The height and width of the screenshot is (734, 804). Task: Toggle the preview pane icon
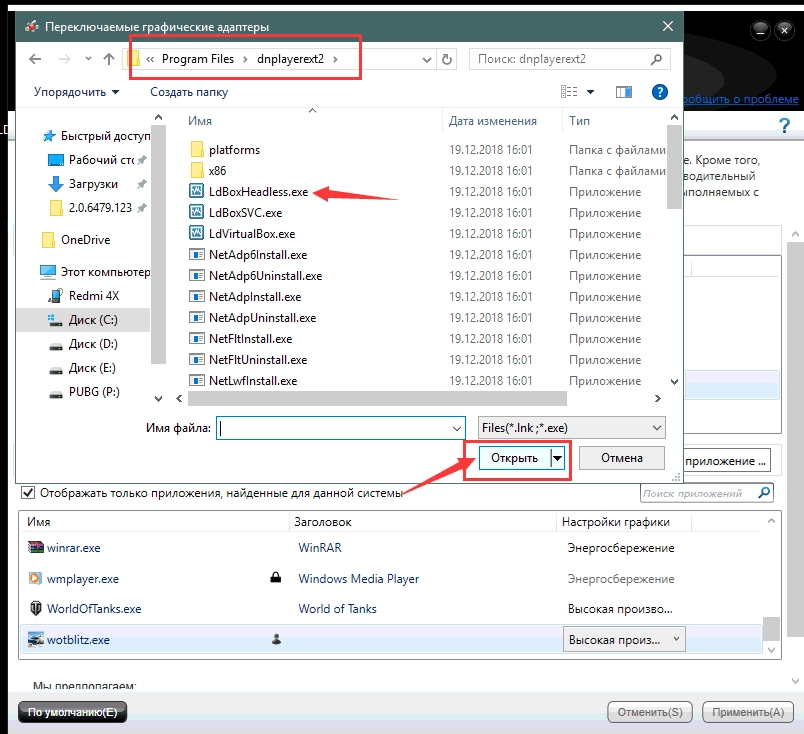click(x=624, y=92)
